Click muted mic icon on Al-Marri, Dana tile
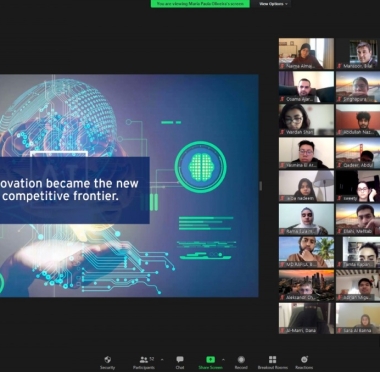The height and width of the screenshot is (372, 380). (282, 331)
